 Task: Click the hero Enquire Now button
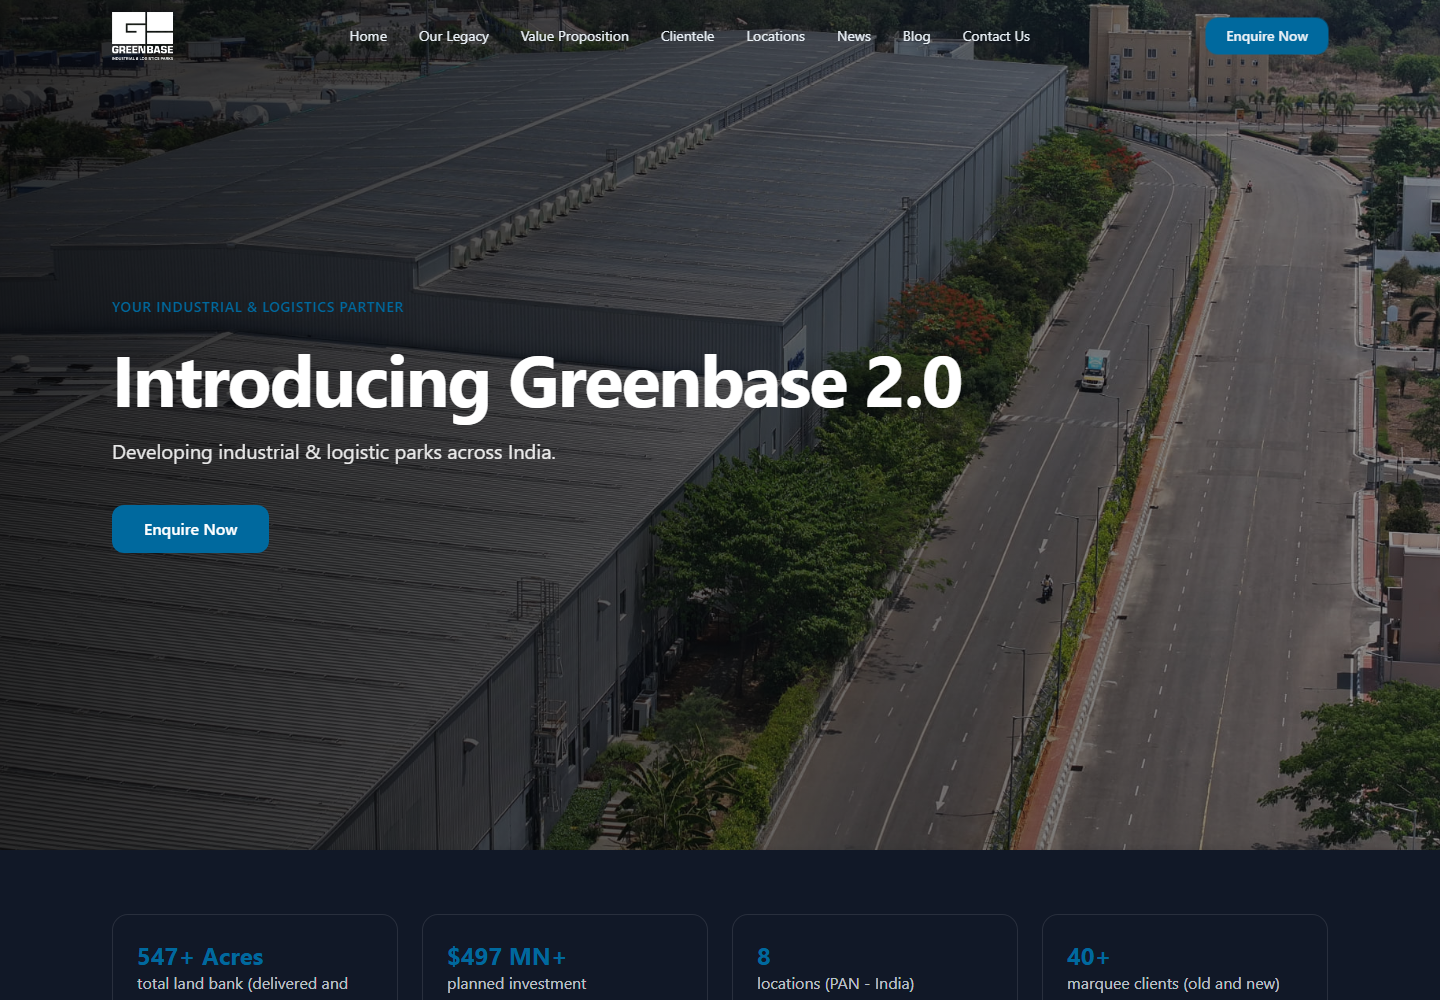pyautogui.click(x=190, y=529)
